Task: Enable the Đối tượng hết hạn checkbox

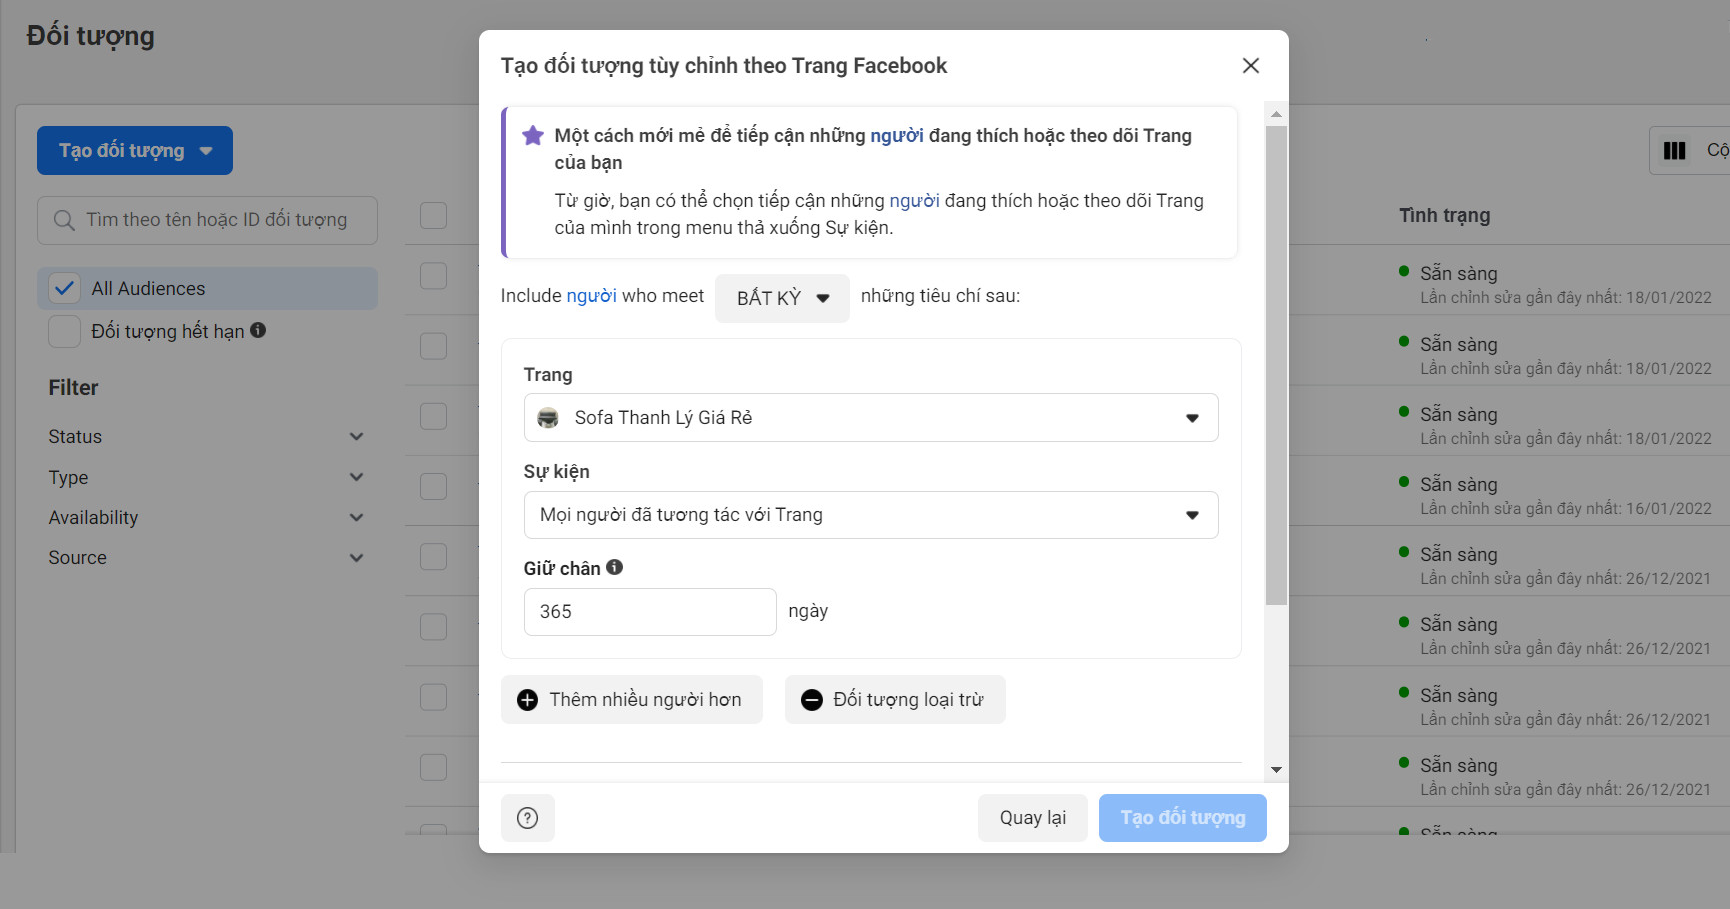Action: [65, 331]
